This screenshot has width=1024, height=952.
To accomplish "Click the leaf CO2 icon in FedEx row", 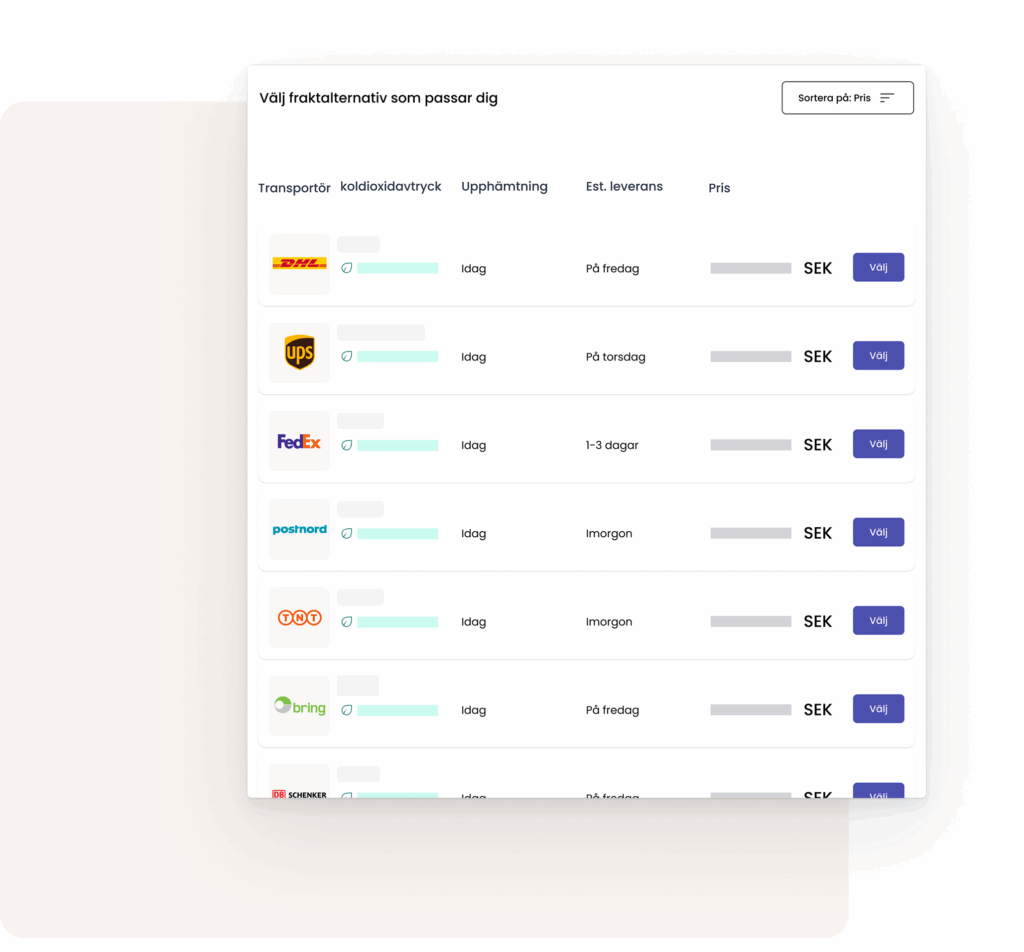I will tap(347, 445).
